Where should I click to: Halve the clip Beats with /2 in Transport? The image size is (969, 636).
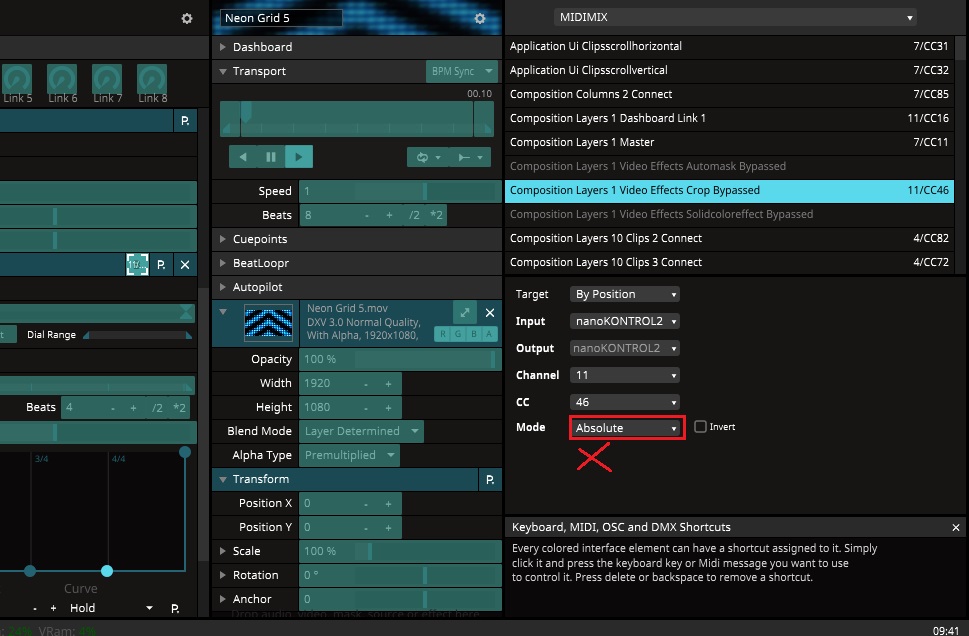(x=414, y=215)
